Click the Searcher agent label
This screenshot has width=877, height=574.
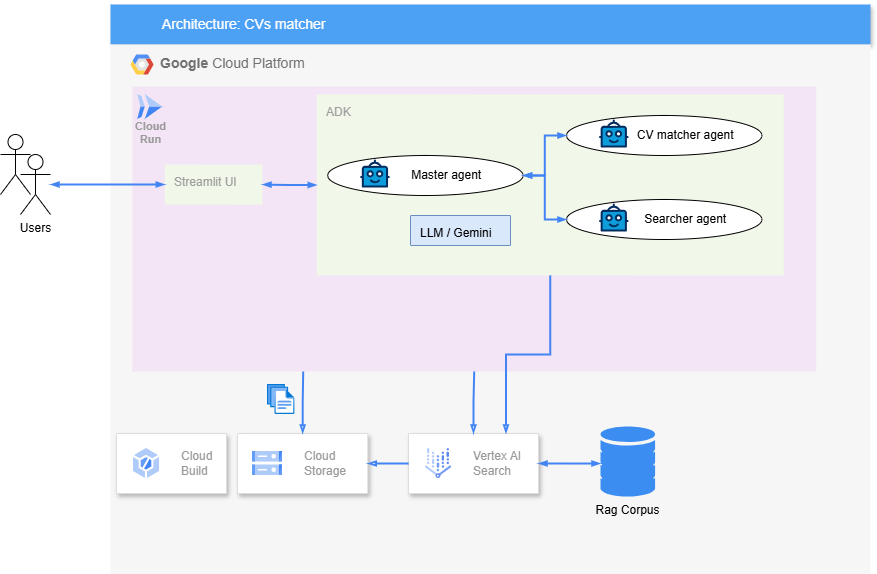pyautogui.click(x=685, y=219)
